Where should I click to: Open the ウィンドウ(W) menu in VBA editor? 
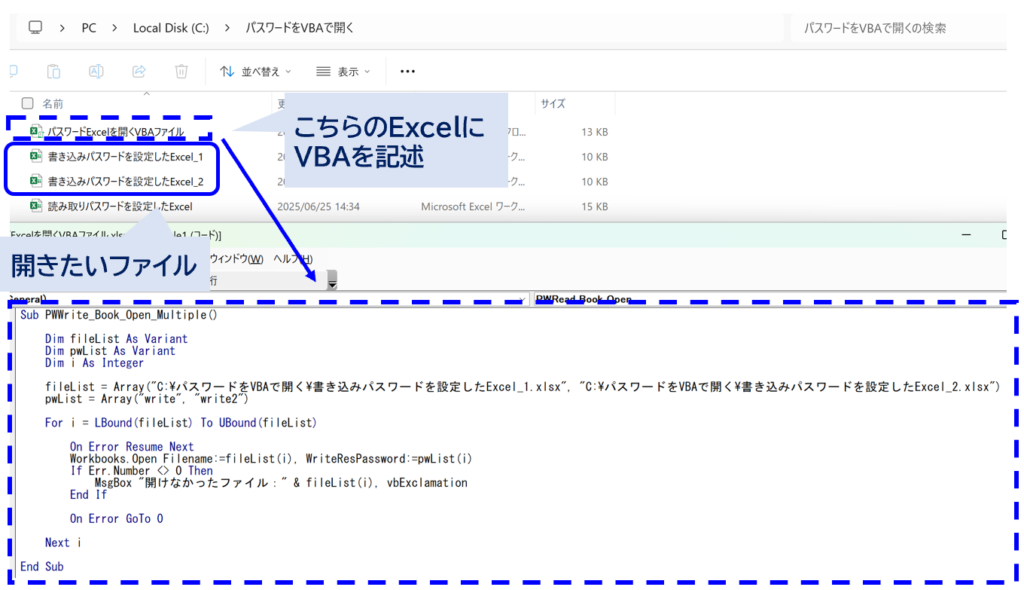(x=236, y=259)
